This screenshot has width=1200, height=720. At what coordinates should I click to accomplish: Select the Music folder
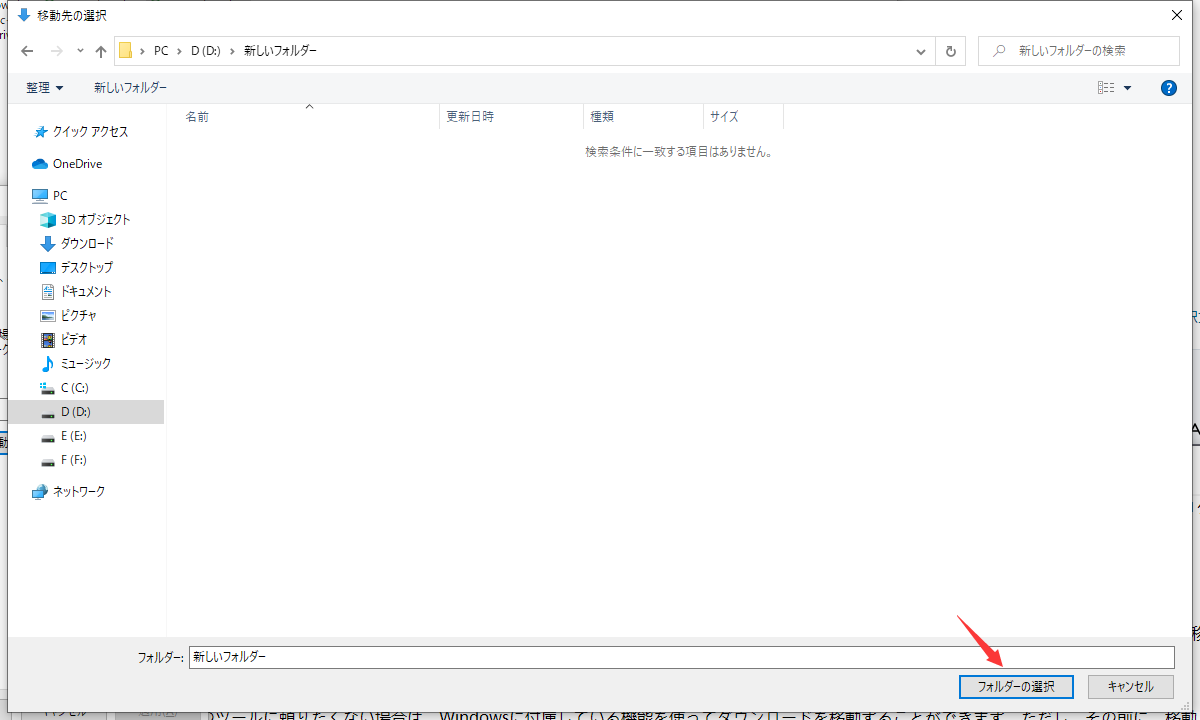(85, 364)
